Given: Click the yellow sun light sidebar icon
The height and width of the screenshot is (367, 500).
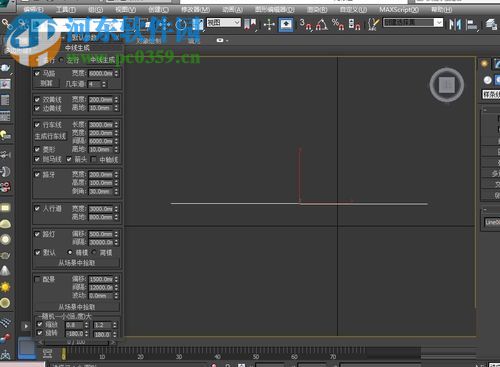Looking at the screenshot, I should [x=5, y=286].
